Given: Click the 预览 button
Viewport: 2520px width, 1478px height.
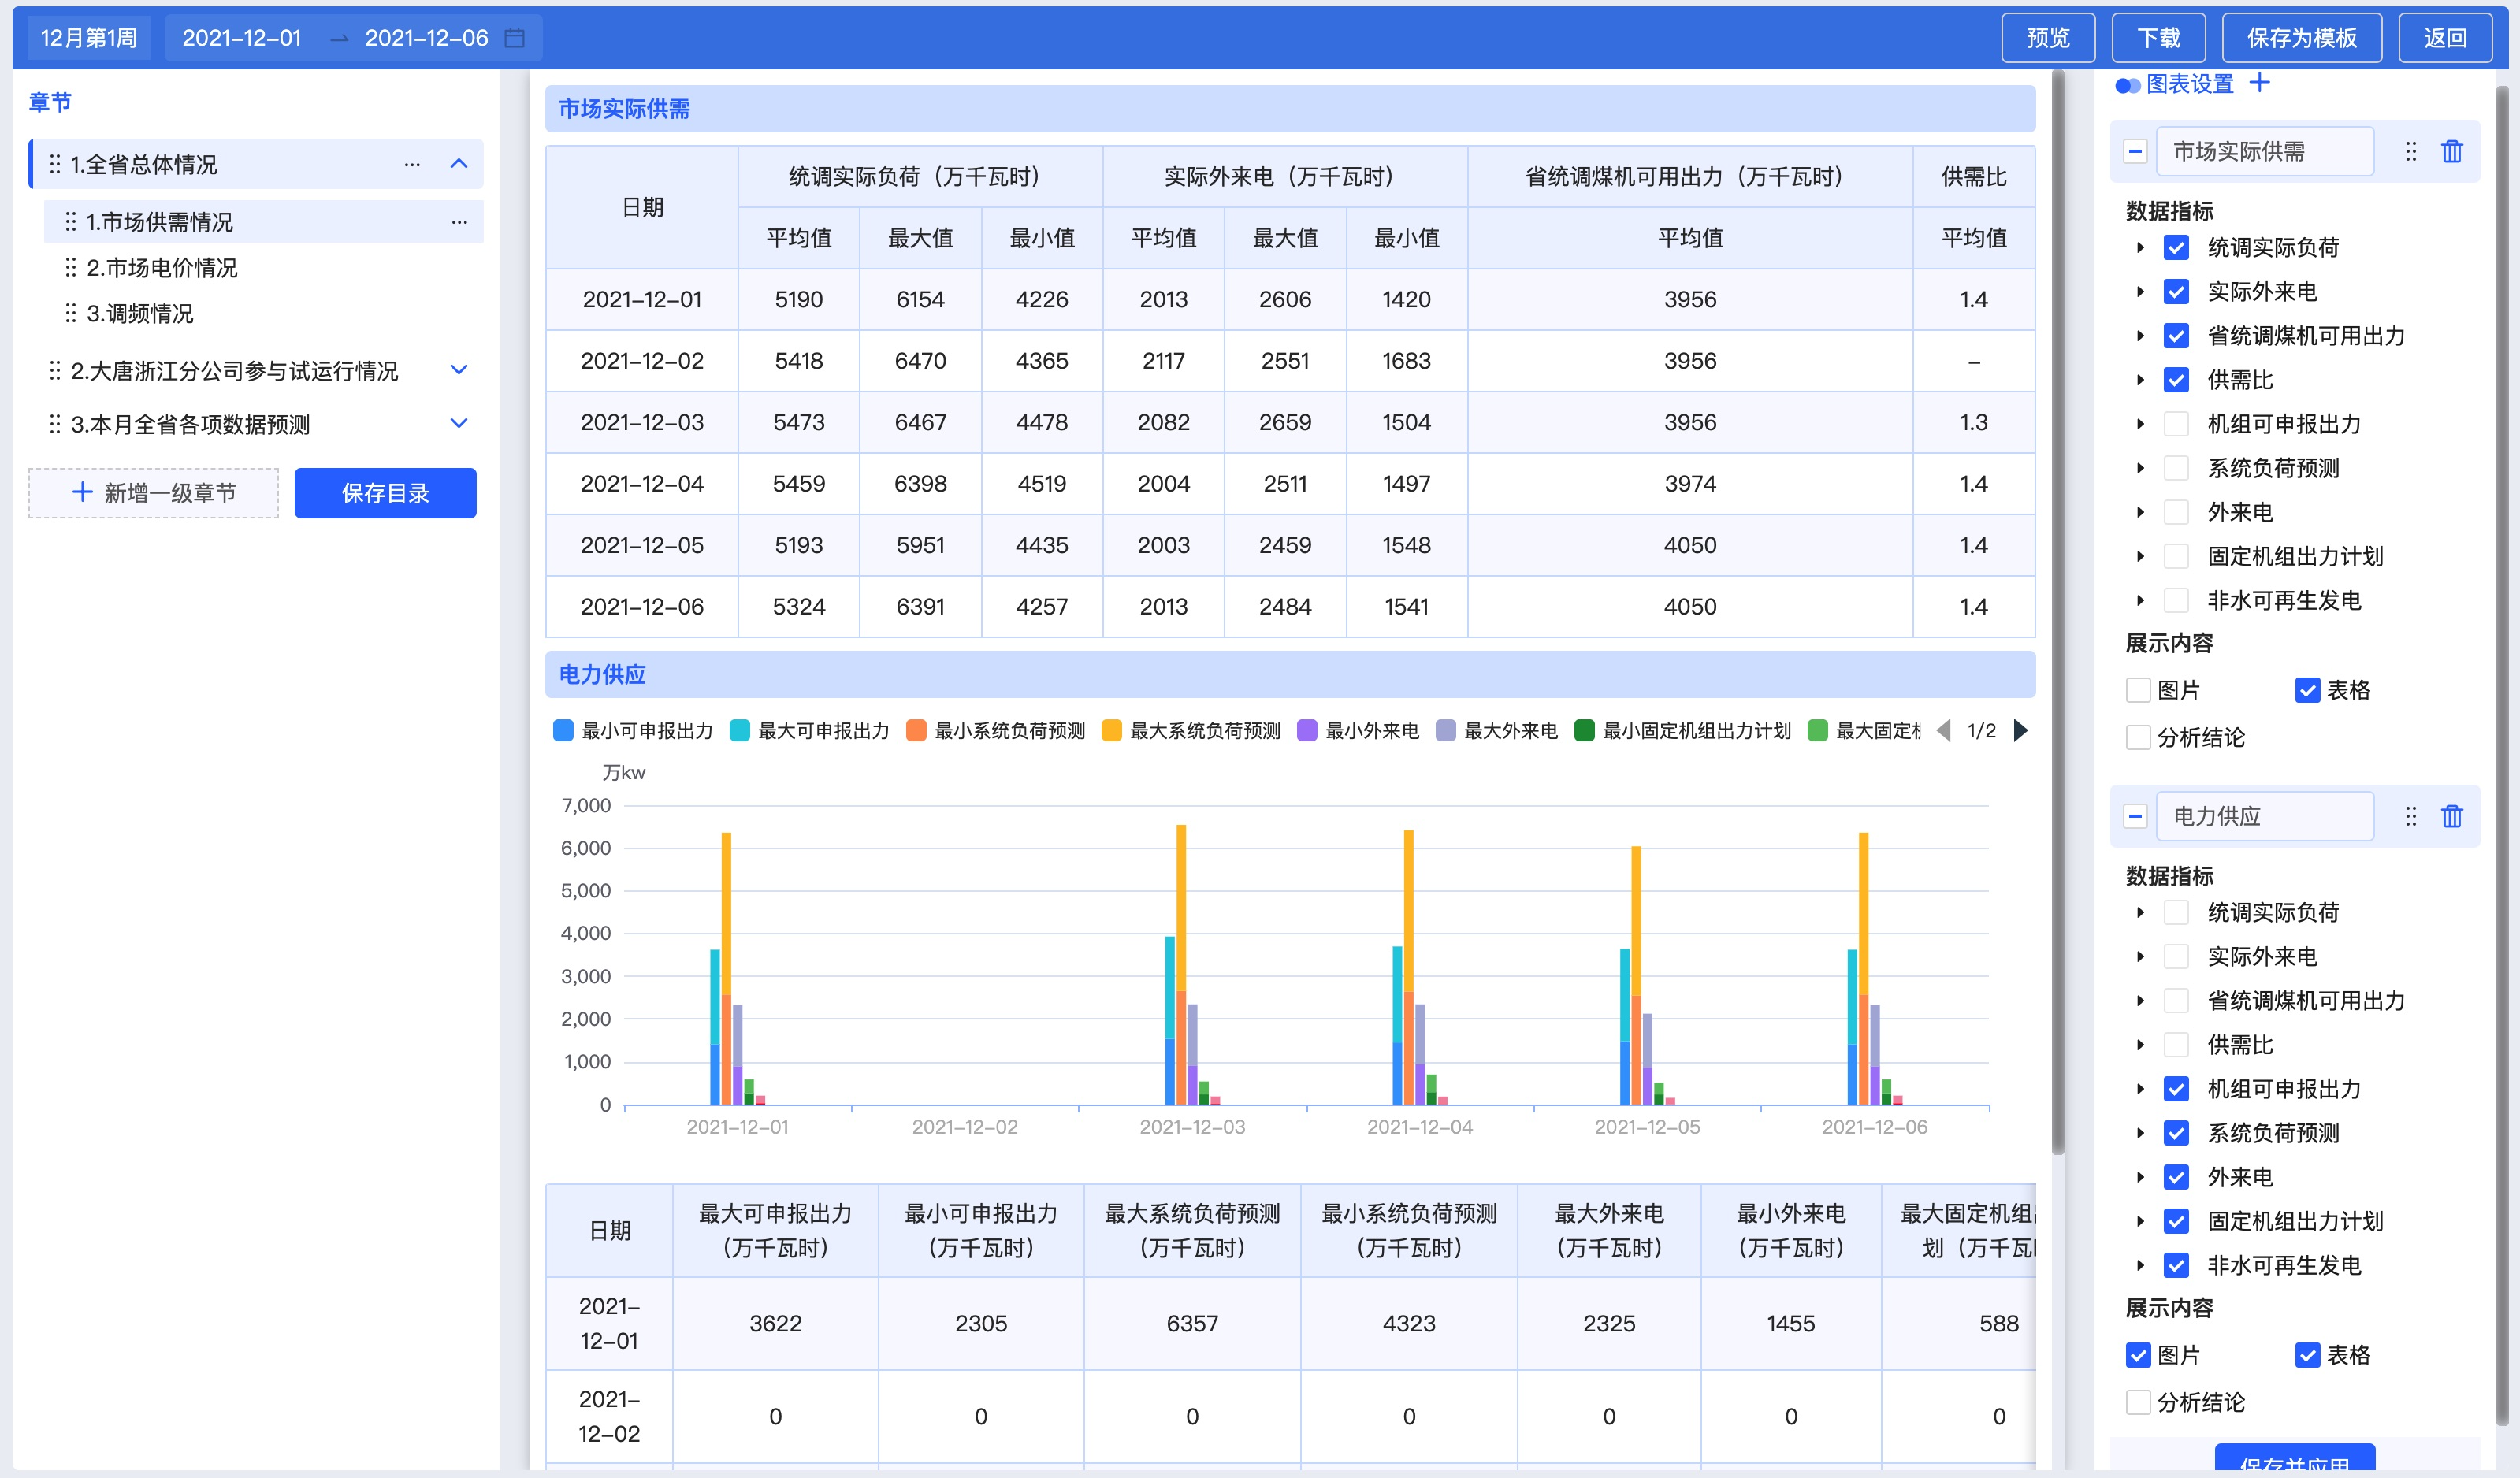Looking at the screenshot, I should [2047, 38].
